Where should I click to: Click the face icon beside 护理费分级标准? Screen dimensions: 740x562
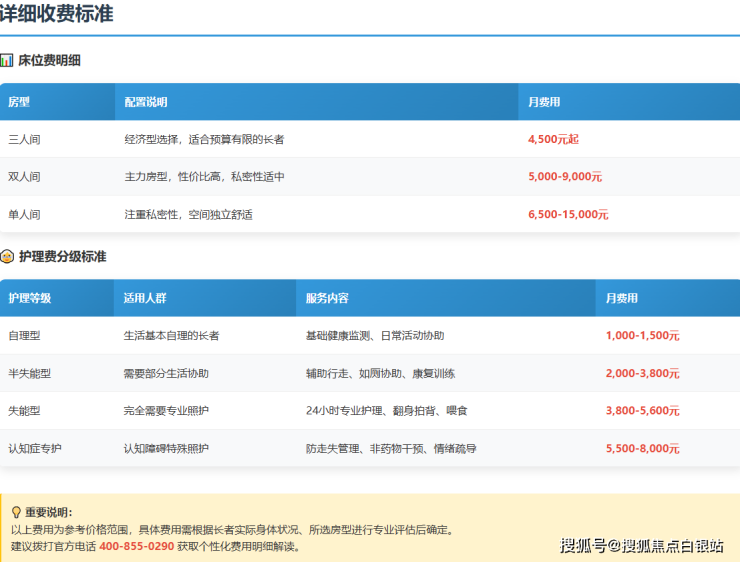[x=7, y=257]
